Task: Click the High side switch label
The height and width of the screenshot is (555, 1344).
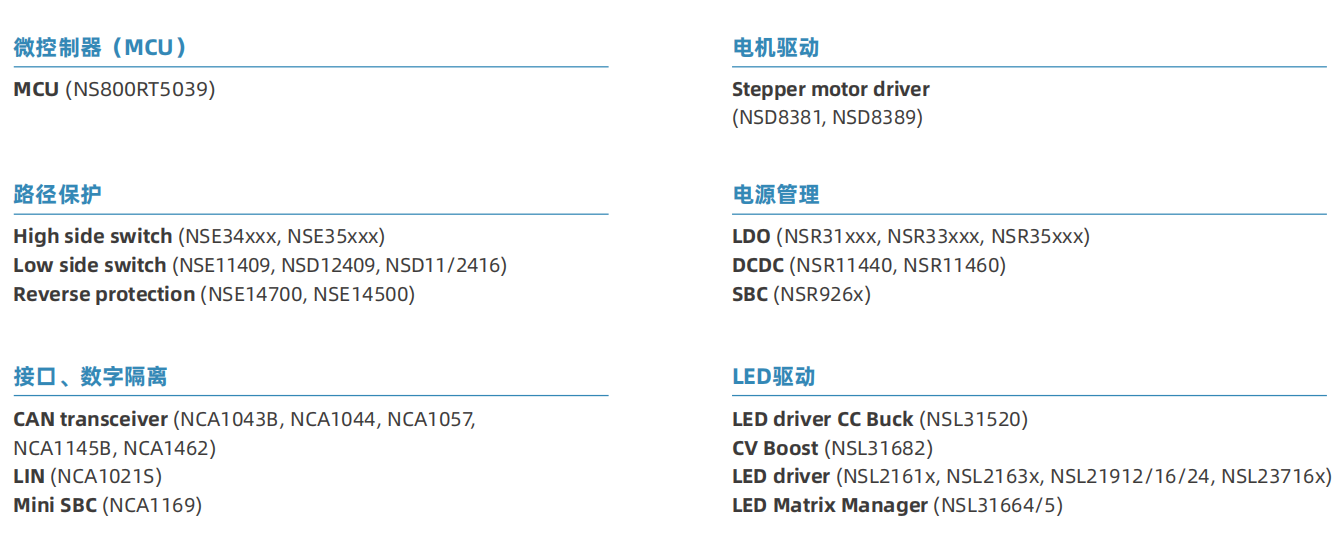Action: pos(93,237)
